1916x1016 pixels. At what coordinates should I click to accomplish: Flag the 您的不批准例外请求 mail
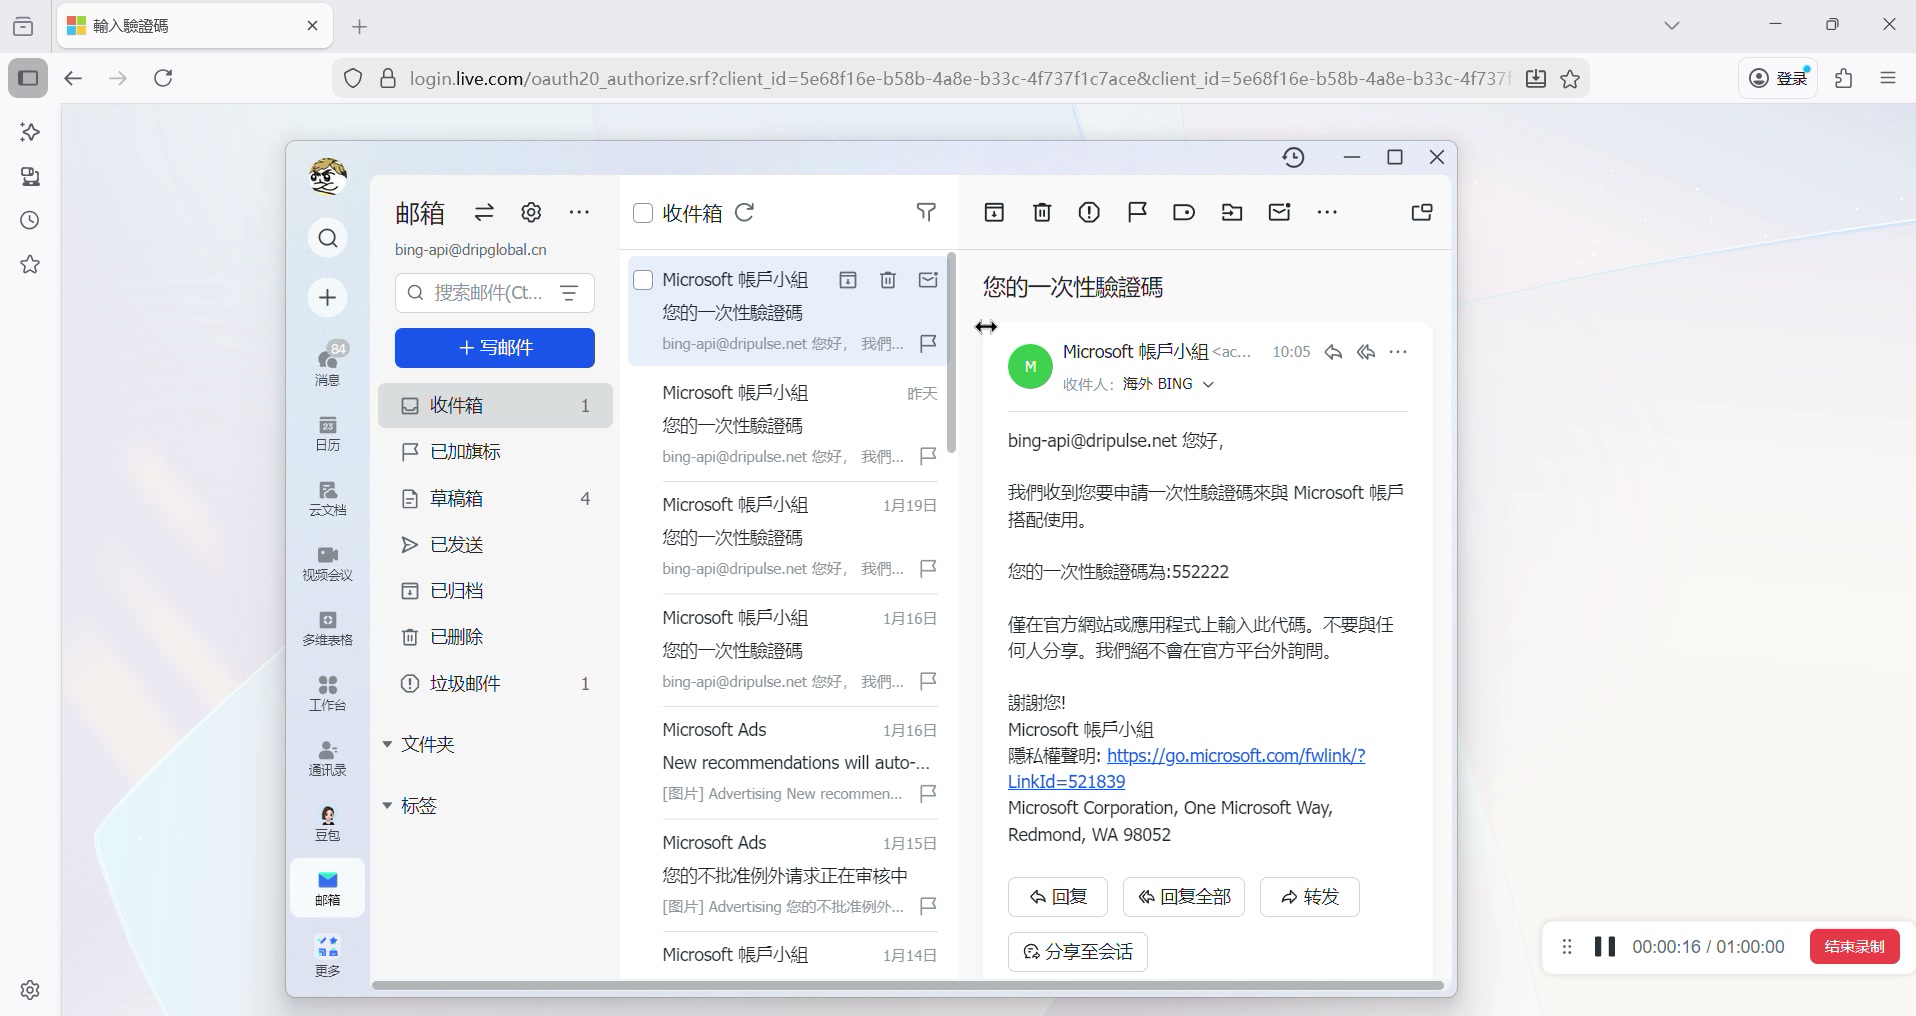(x=928, y=906)
